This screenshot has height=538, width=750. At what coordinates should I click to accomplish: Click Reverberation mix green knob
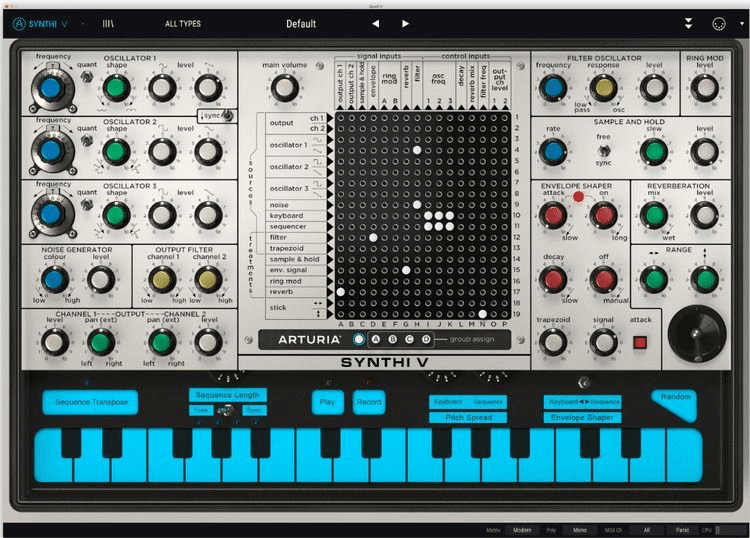[654, 215]
